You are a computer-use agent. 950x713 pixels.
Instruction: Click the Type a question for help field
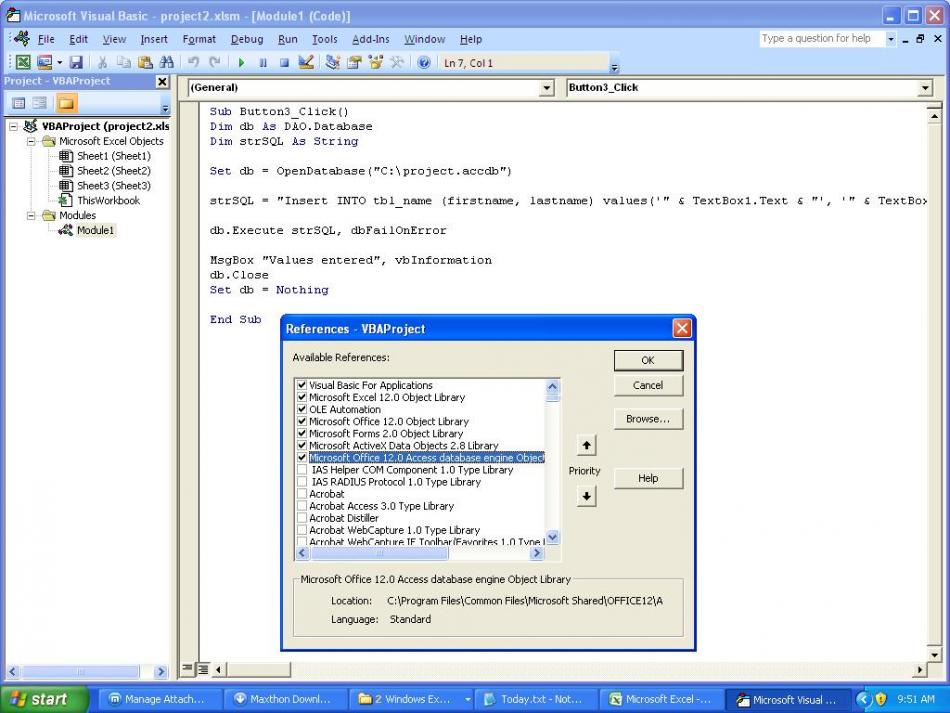coord(822,39)
